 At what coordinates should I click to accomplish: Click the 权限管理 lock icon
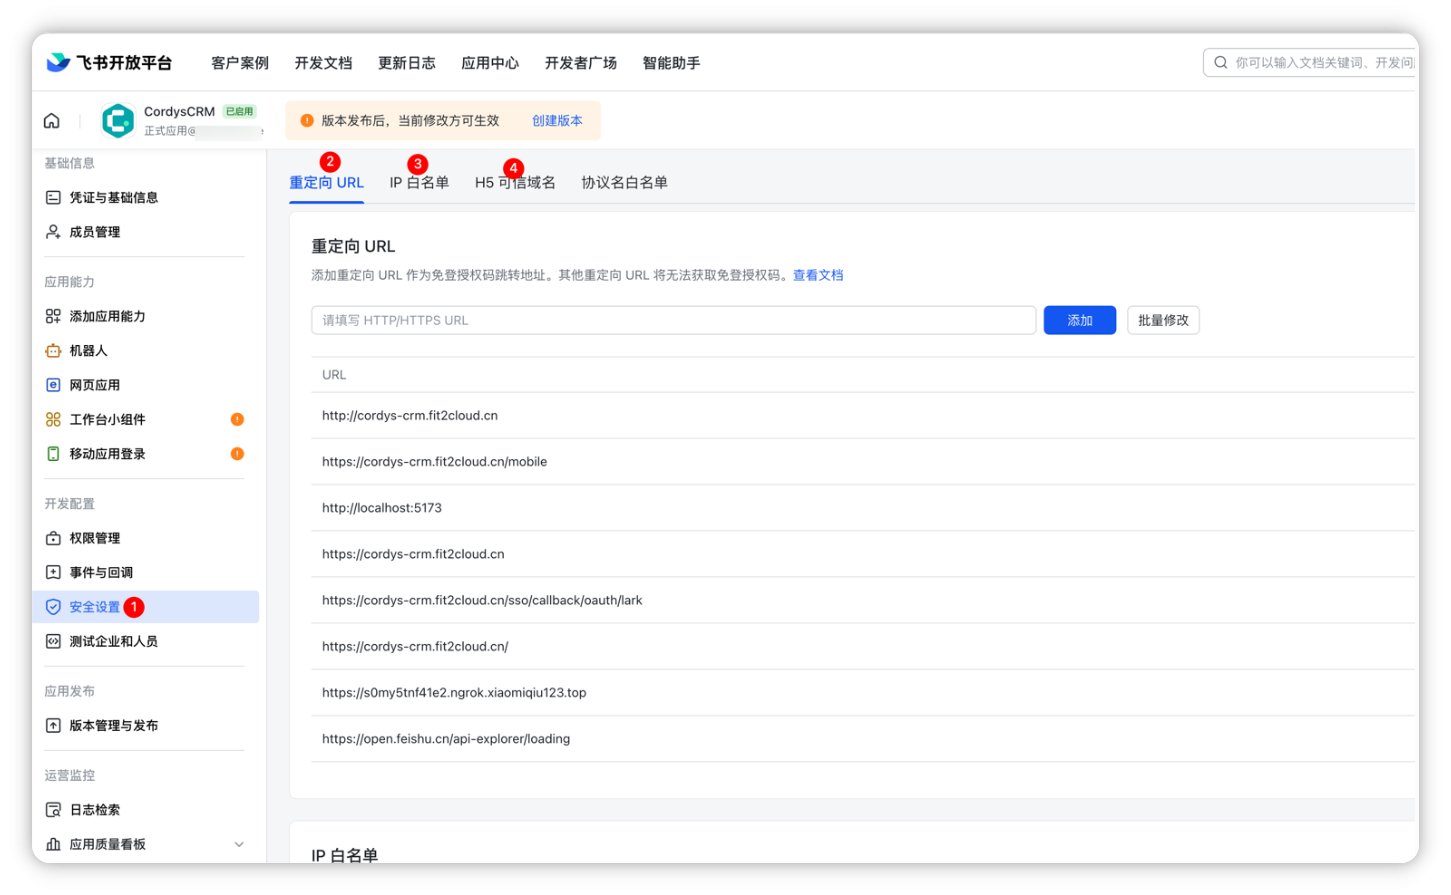(53, 538)
